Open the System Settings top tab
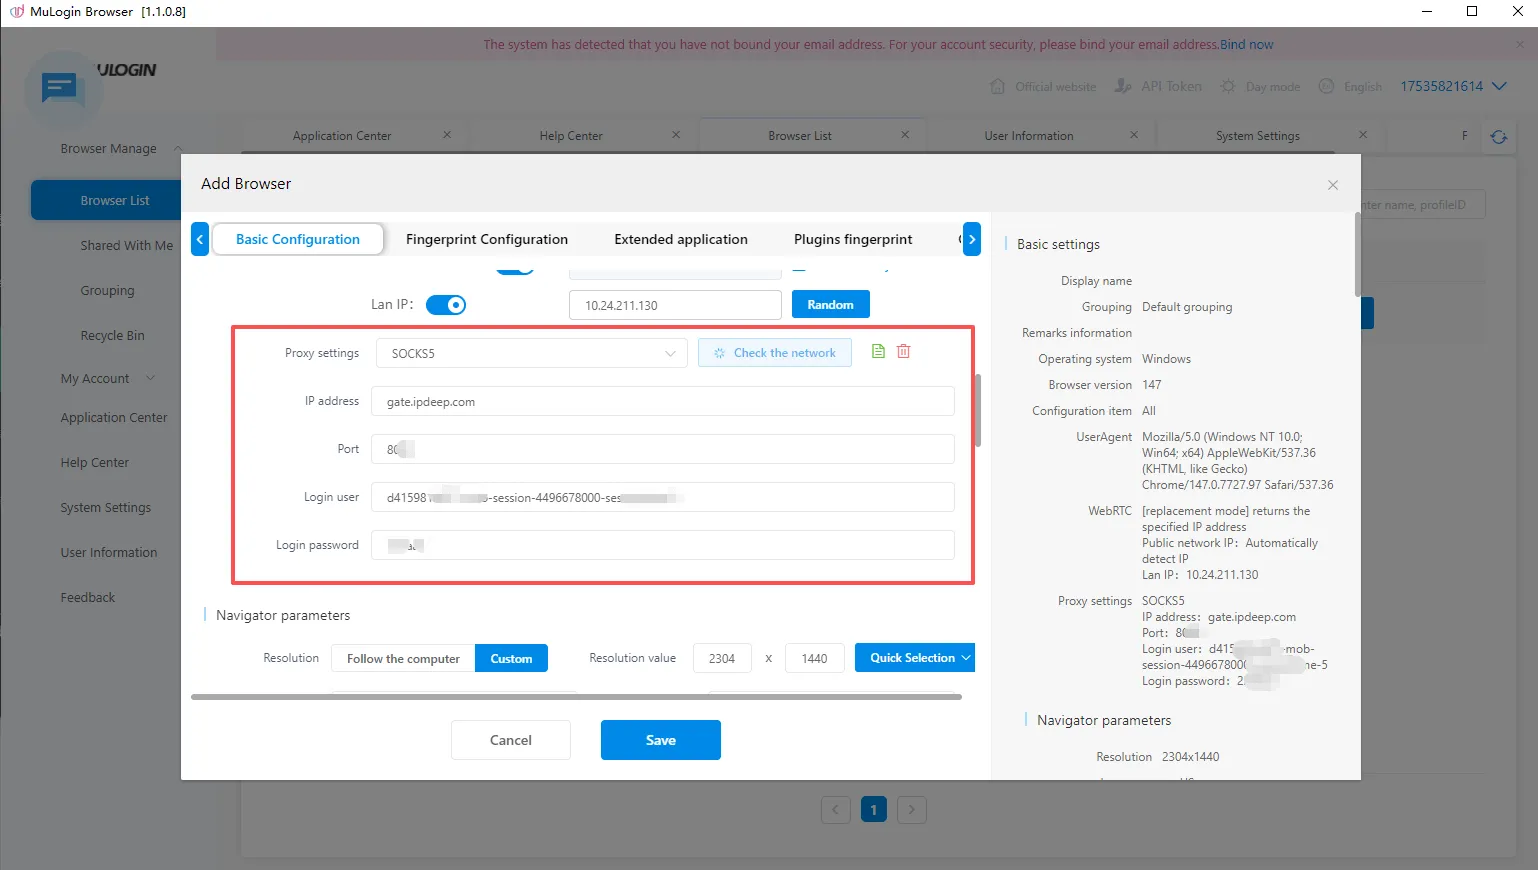The width and height of the screenshot is (1538, 870). coord(1258,136)
